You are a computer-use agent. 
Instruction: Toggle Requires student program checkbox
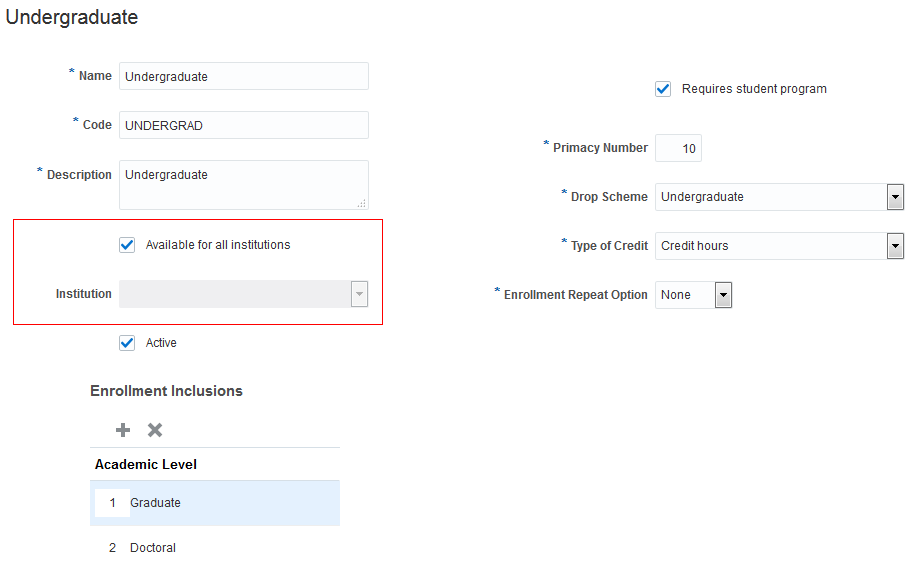point(663,89)
